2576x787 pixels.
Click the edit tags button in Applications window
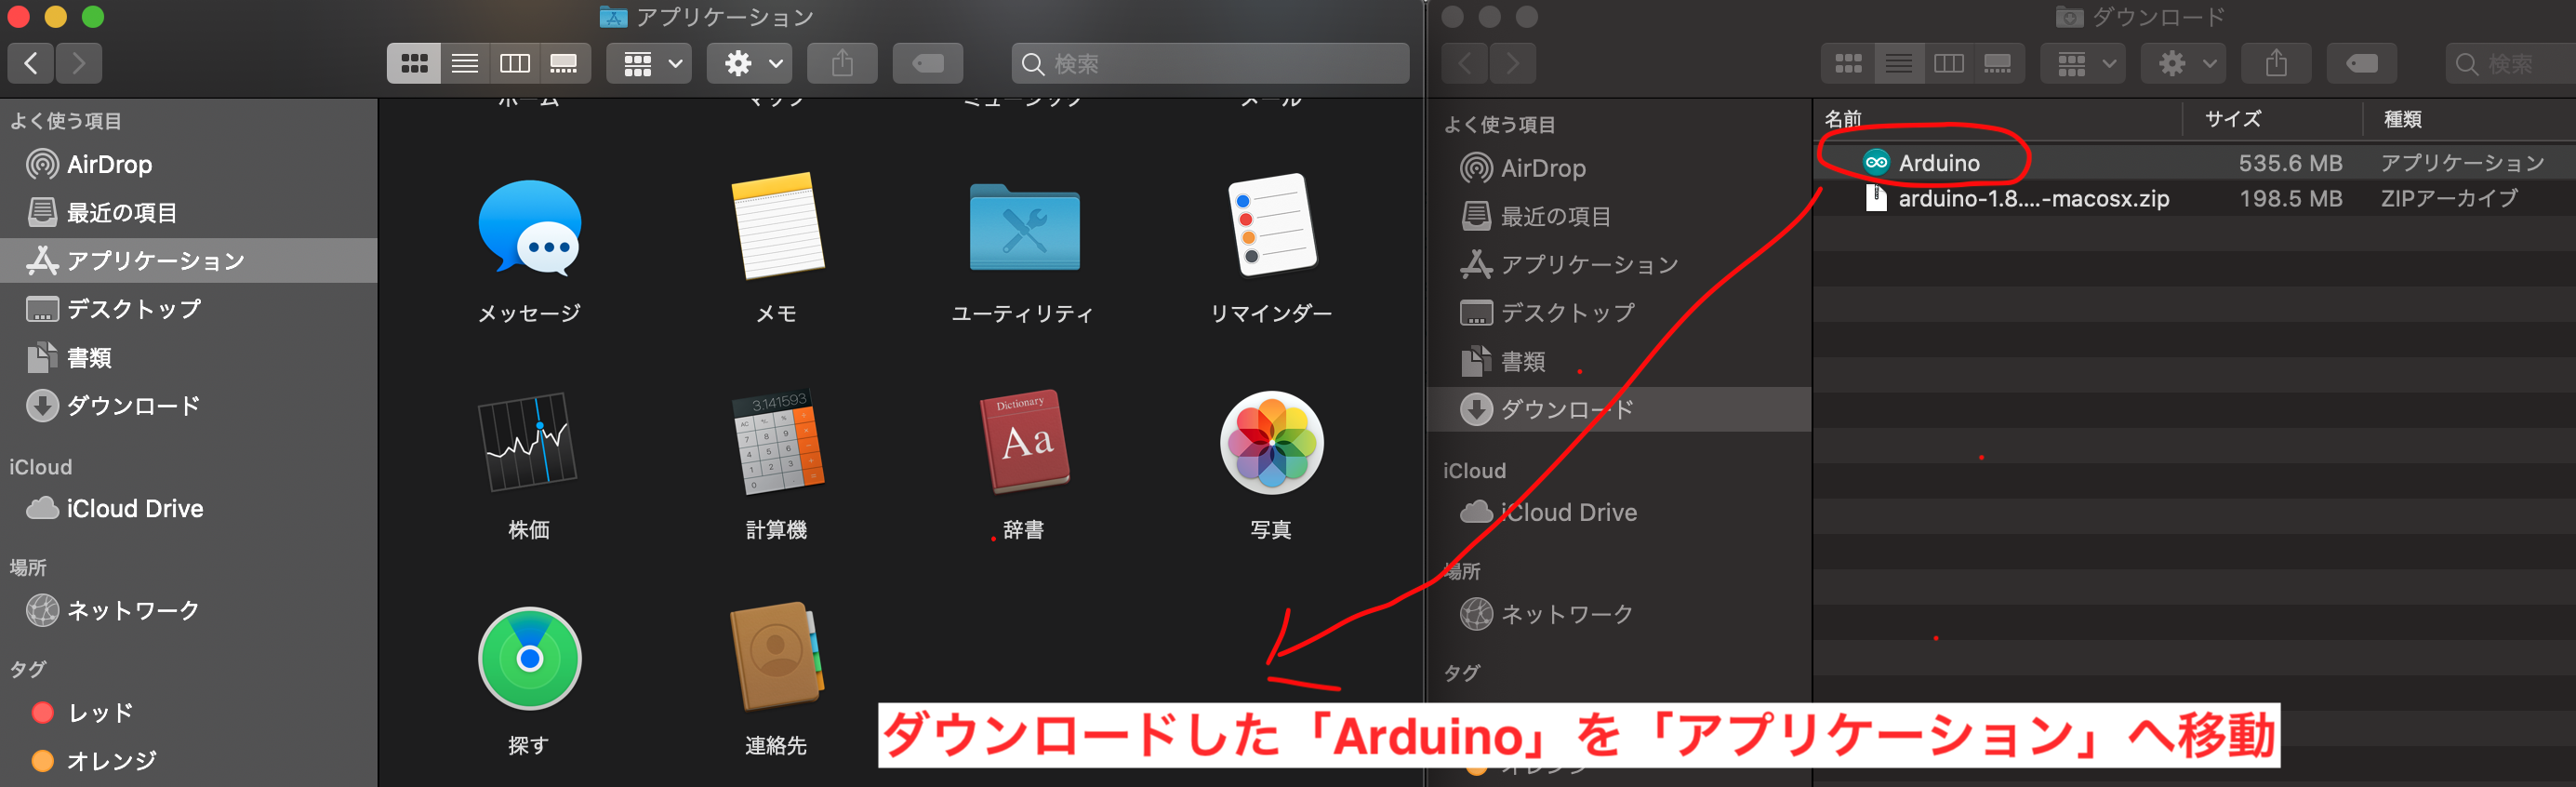click(927, 63)
